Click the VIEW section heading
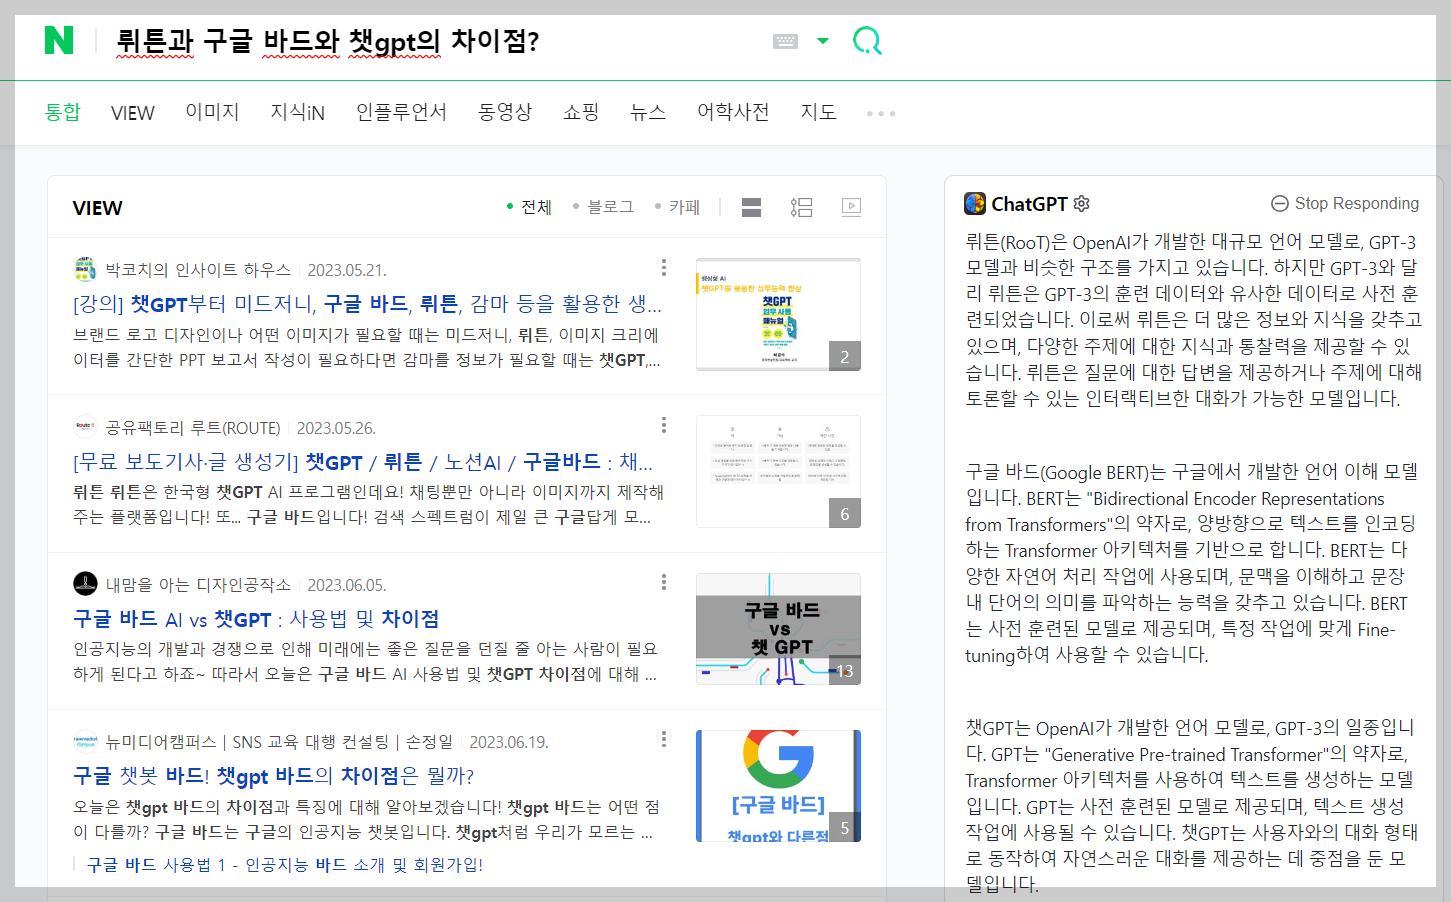Image resolution: width=1451 pixels, height=902 pixels. 97,208
